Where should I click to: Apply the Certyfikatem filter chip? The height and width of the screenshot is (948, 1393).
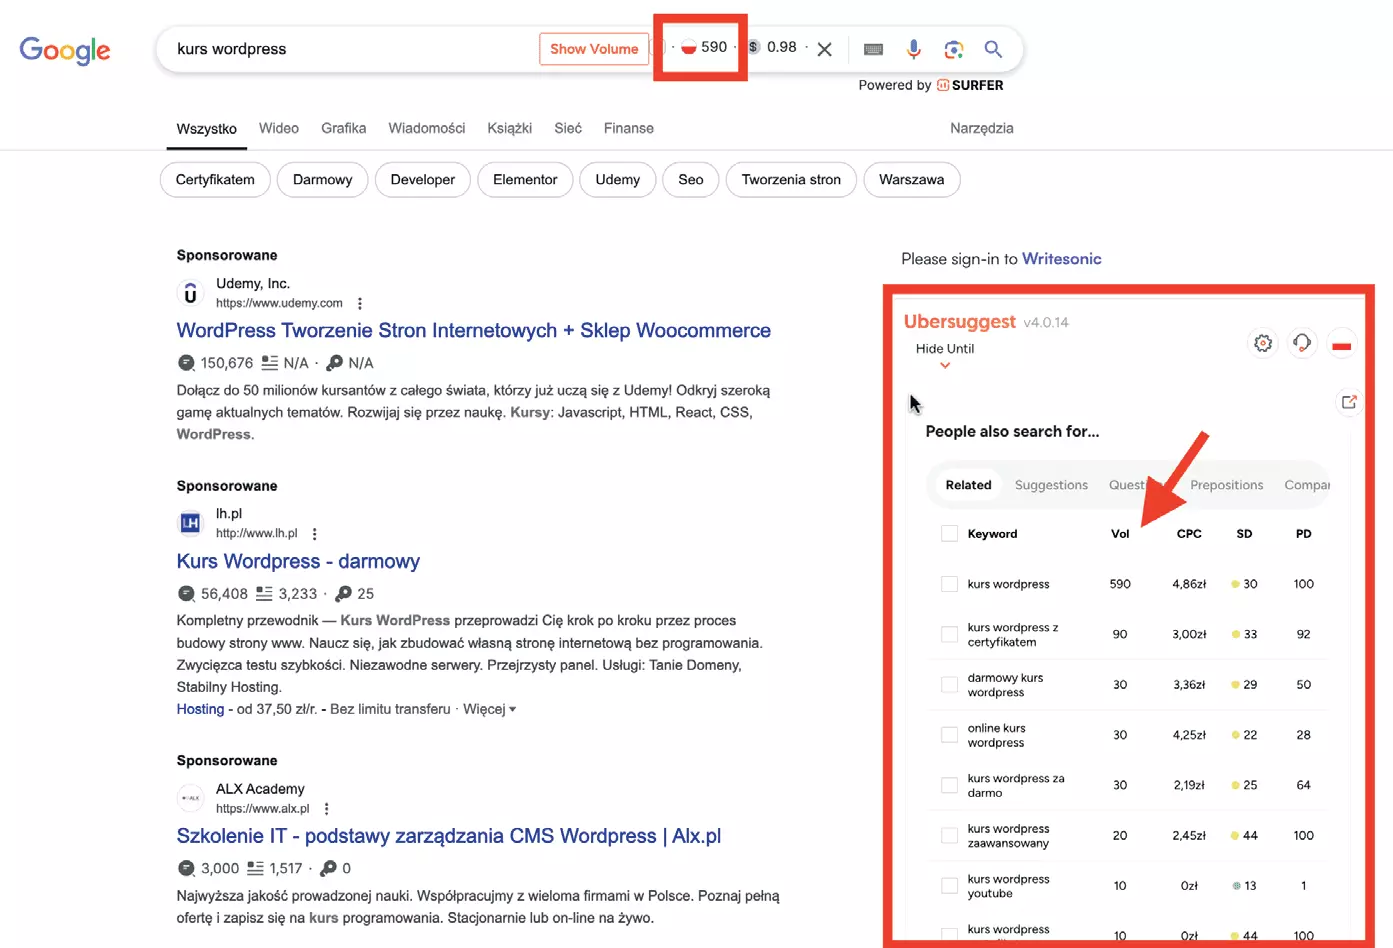coord(215,180)
